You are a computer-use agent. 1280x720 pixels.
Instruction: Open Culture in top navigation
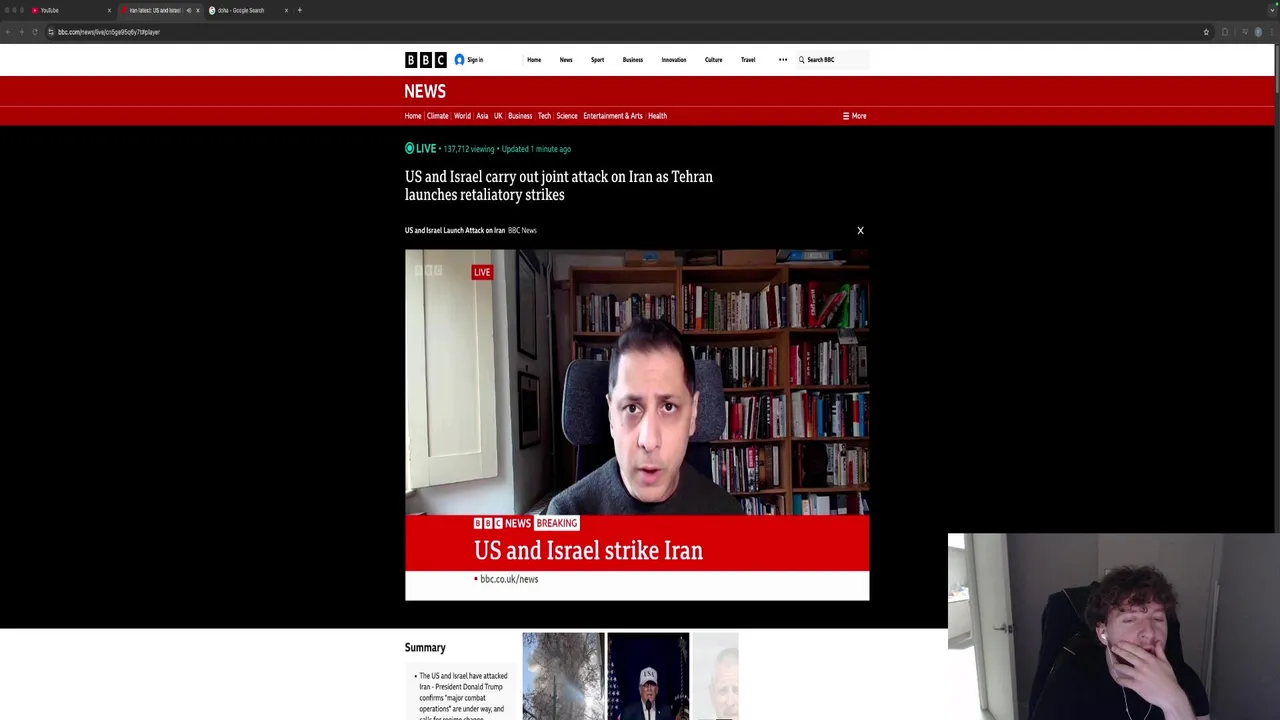click(713, 60)
